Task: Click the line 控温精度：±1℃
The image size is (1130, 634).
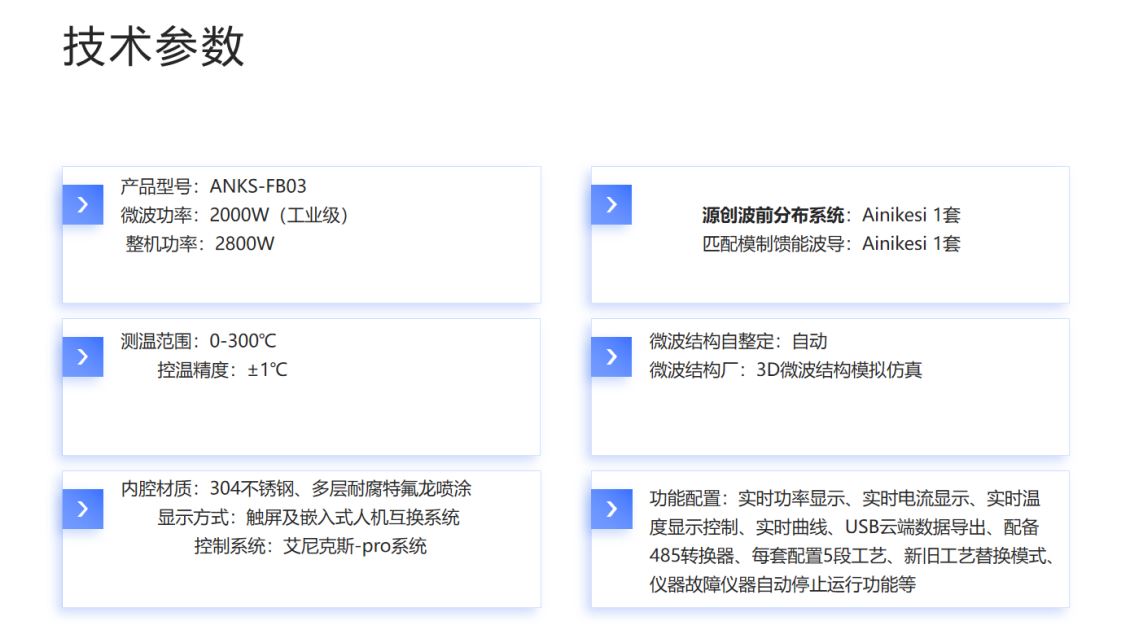Action: [x=222, y=370]
